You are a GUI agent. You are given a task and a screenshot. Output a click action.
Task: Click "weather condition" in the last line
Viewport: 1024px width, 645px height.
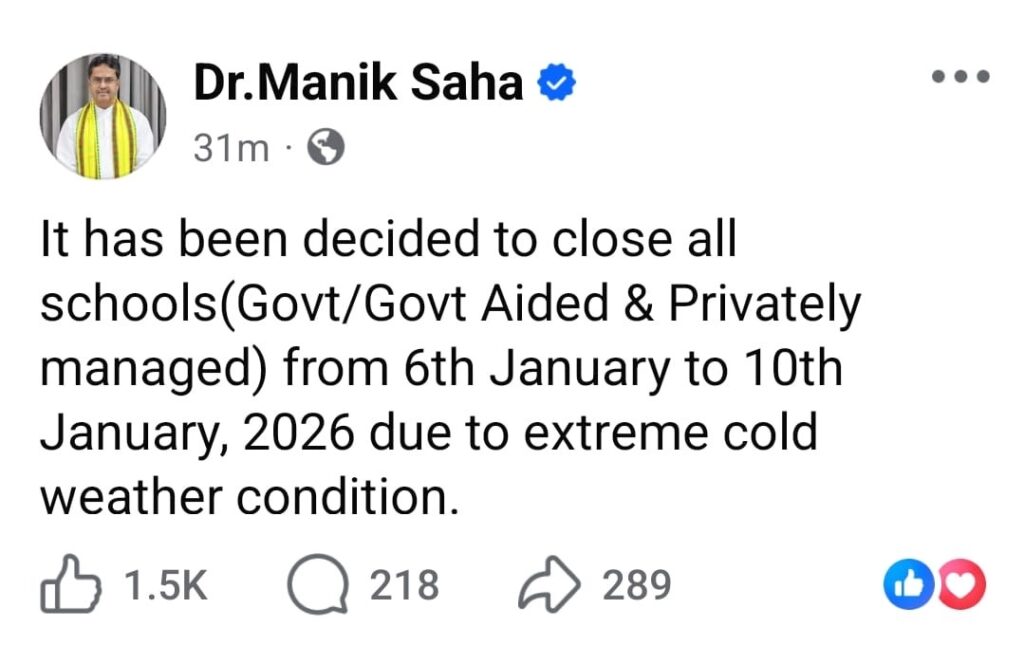pos(249,498)
